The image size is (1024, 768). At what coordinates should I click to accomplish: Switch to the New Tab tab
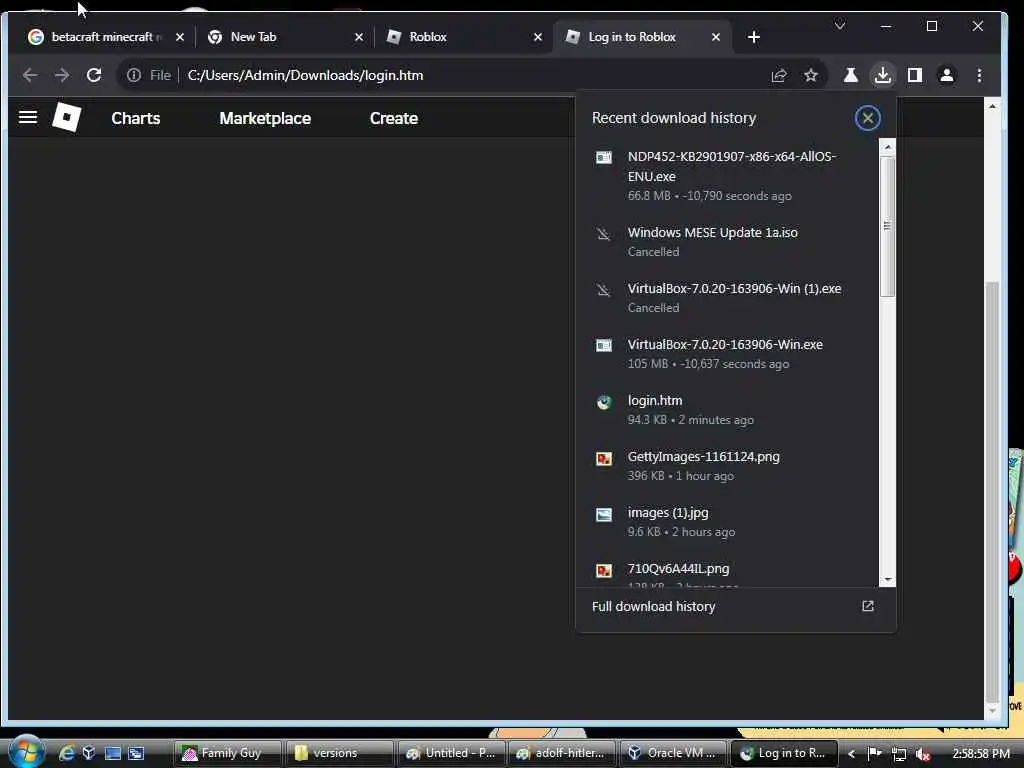point(284,37)
